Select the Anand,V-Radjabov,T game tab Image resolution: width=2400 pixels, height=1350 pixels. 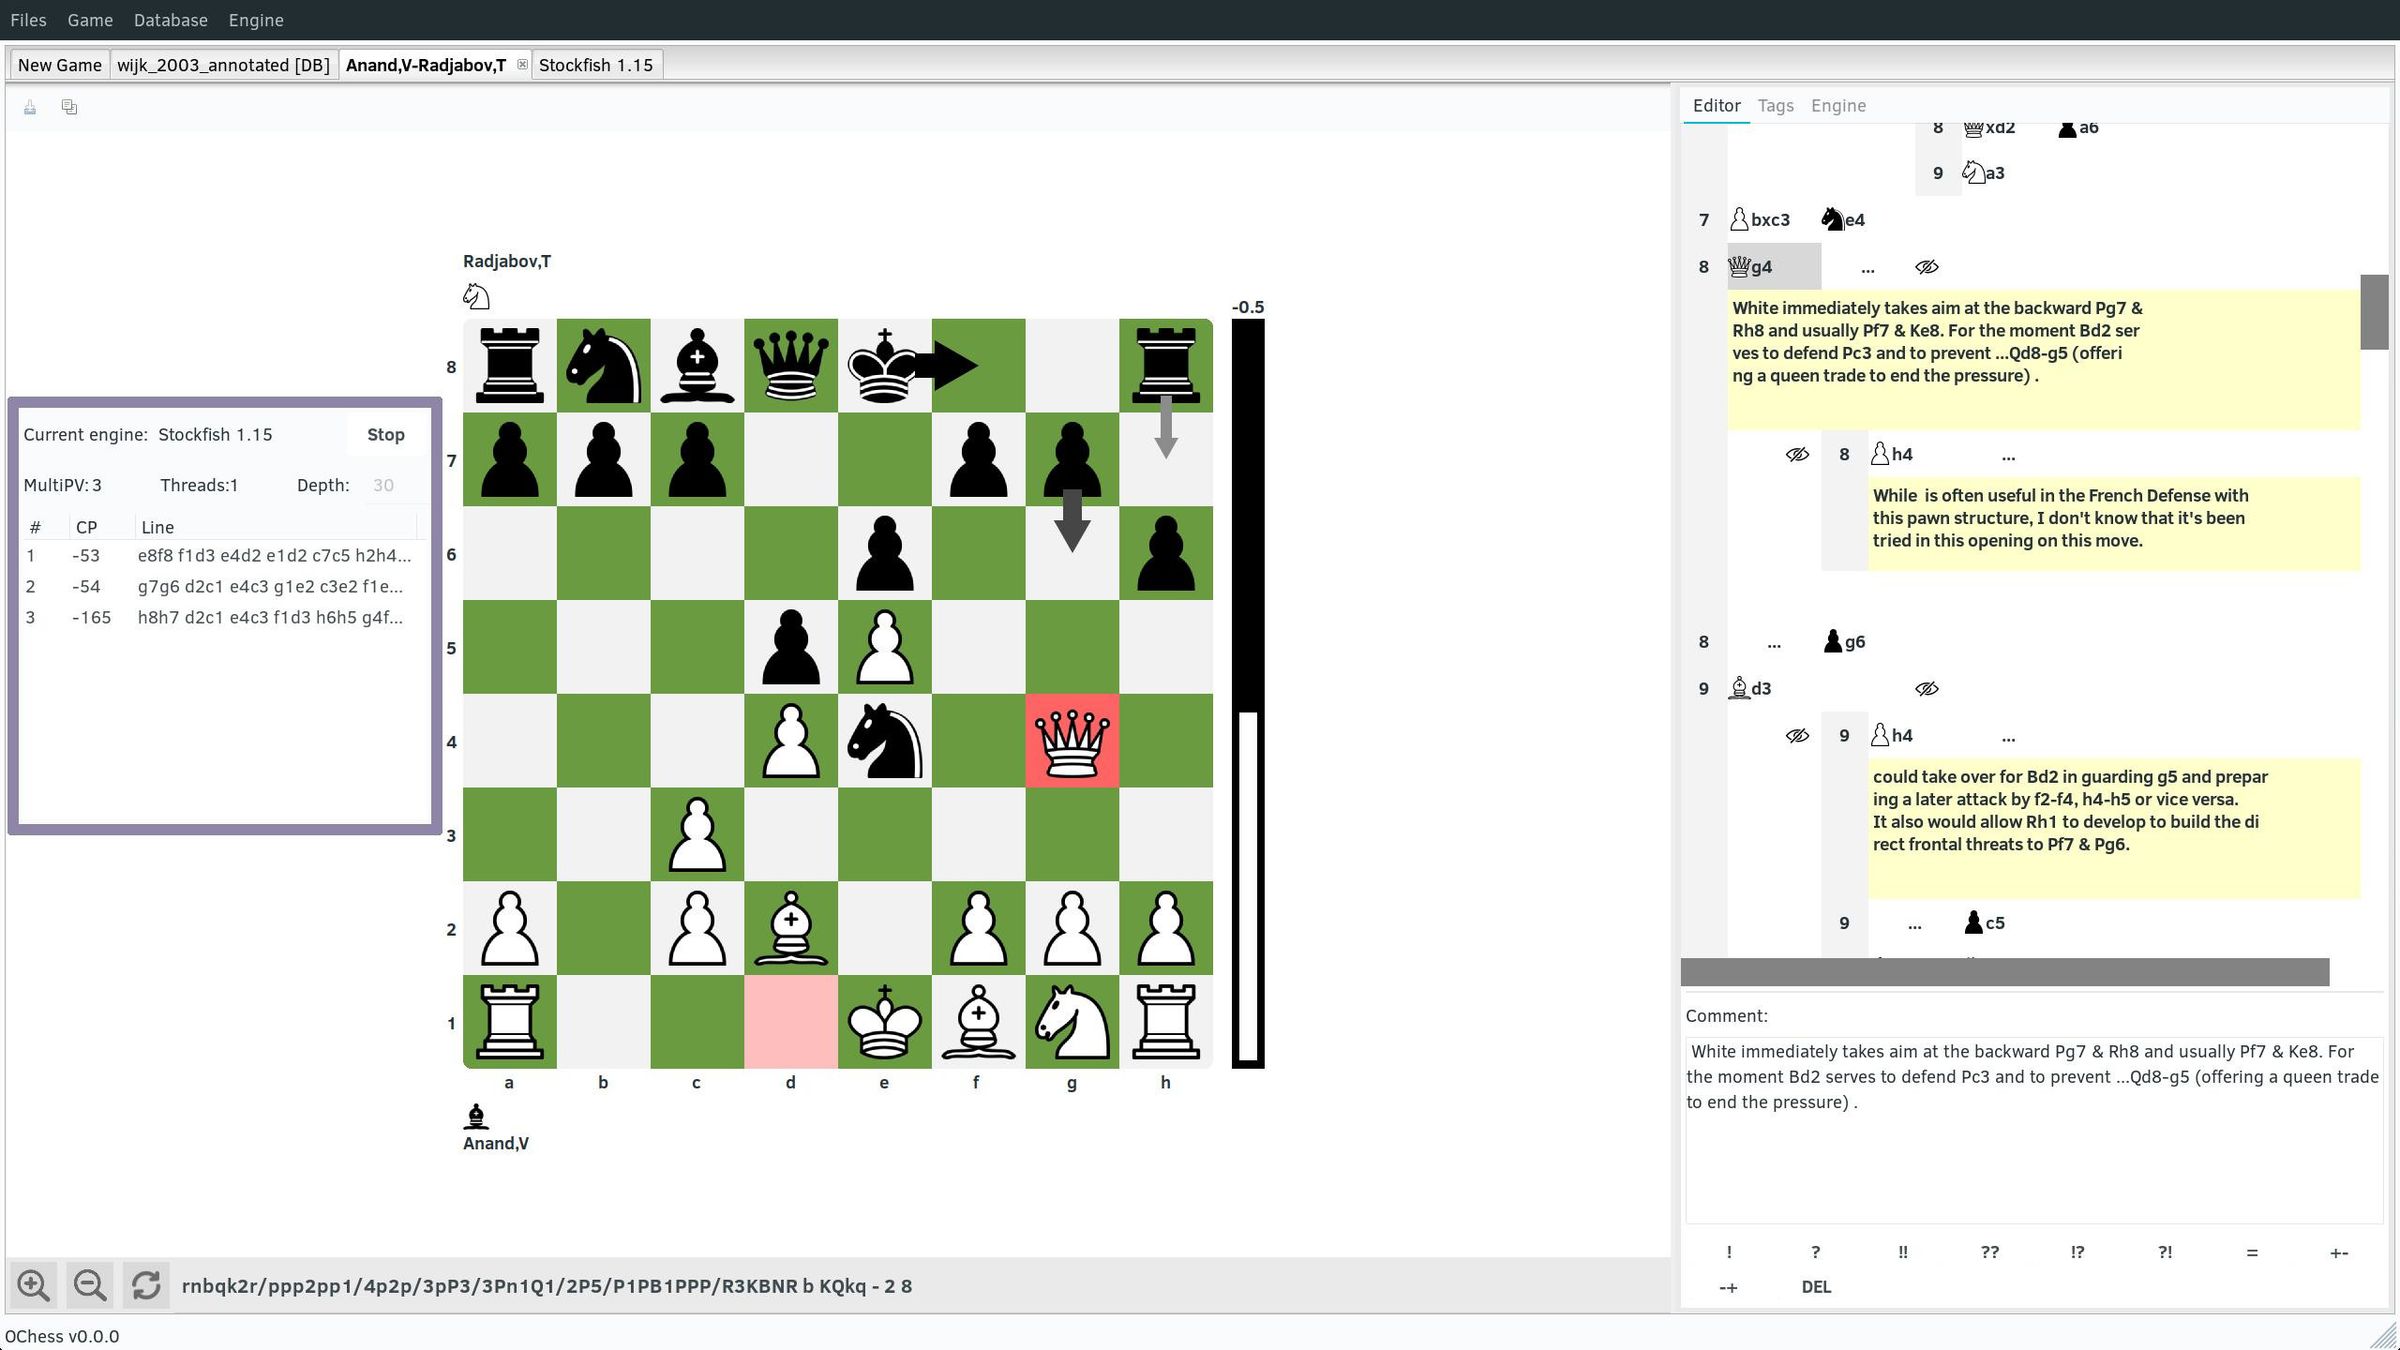[427, 64]
